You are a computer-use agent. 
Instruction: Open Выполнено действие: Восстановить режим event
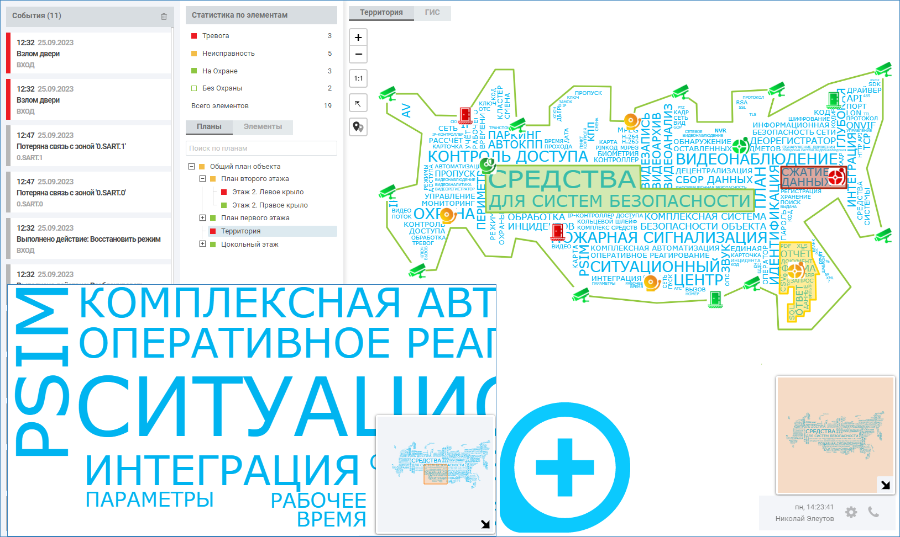89,239
